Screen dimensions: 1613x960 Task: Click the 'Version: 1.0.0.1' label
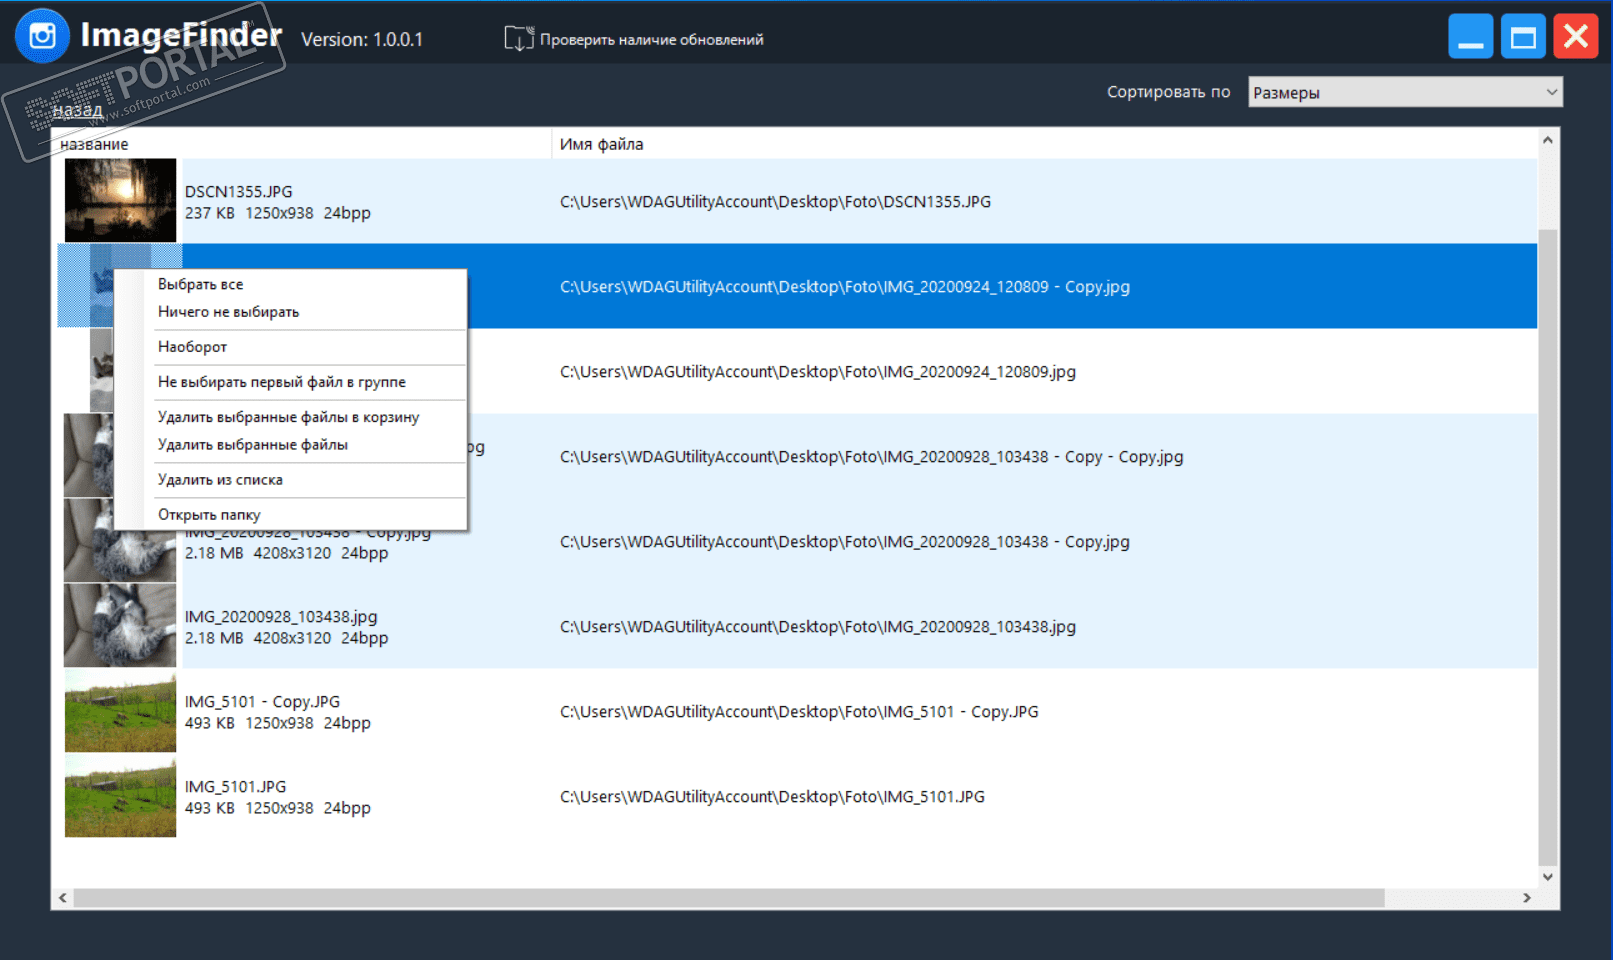tap(362, 40)
